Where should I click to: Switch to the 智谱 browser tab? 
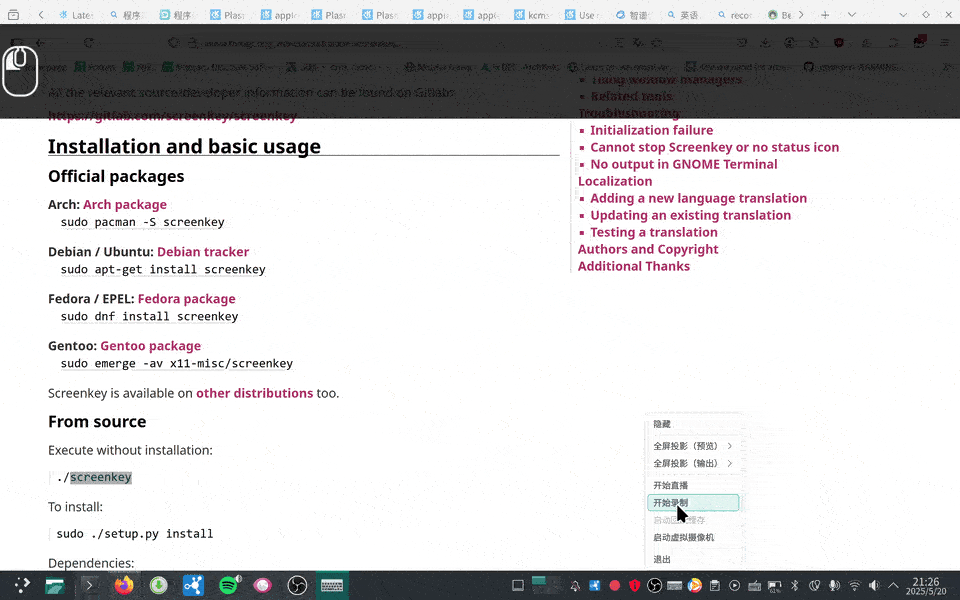(634, 15)
